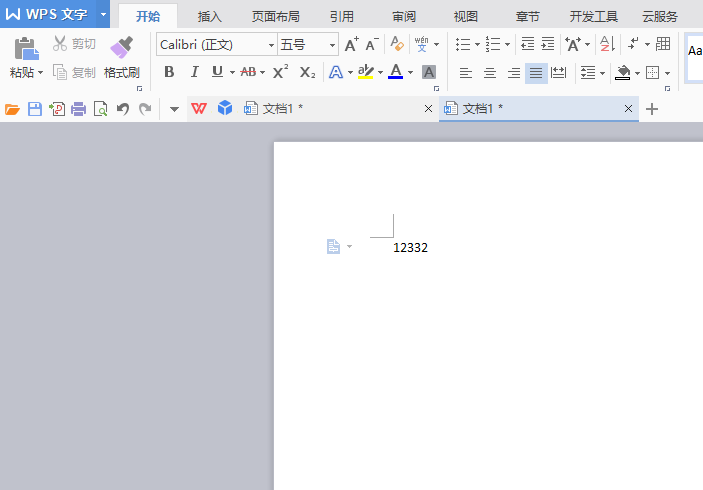Screen dimensions: 703x490
Task: Click the WPS 文字 application button
Action: (48, 14)
